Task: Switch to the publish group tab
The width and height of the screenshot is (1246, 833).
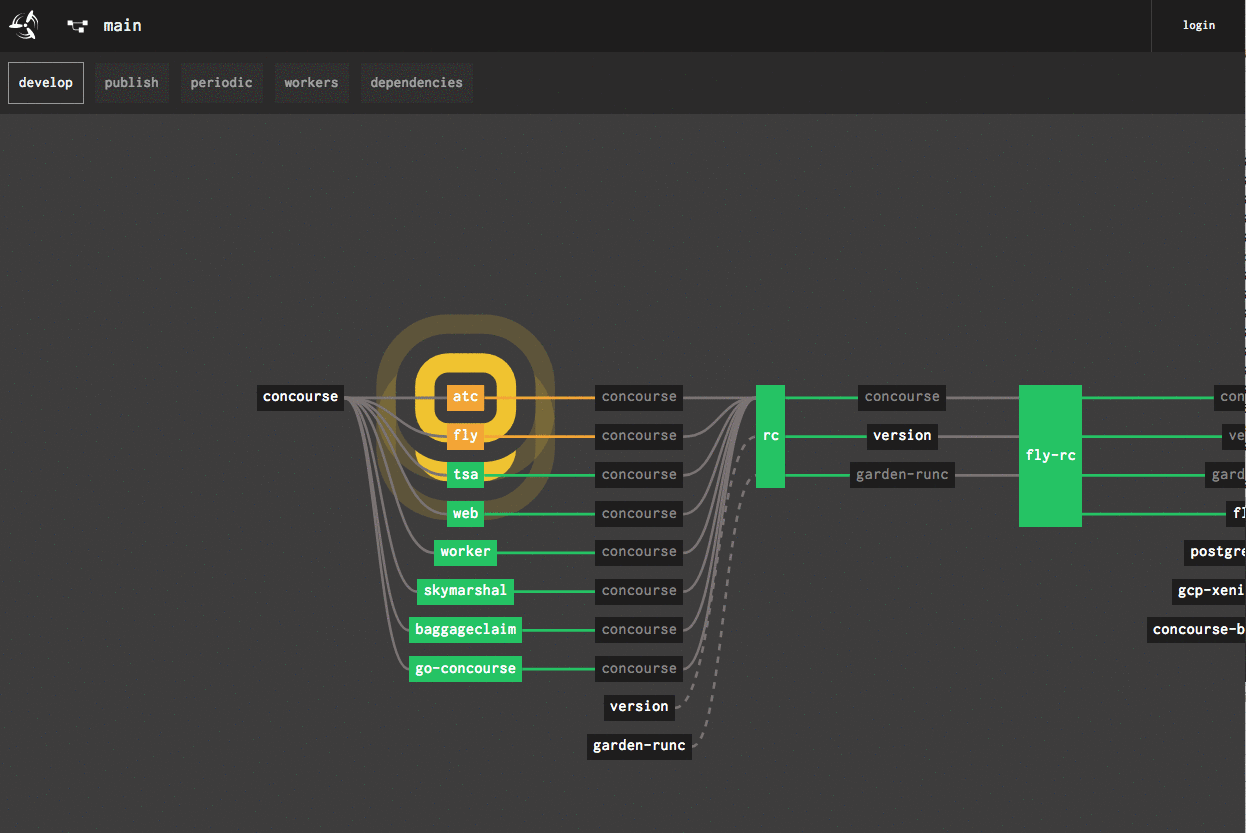Action: coord(131,83)
